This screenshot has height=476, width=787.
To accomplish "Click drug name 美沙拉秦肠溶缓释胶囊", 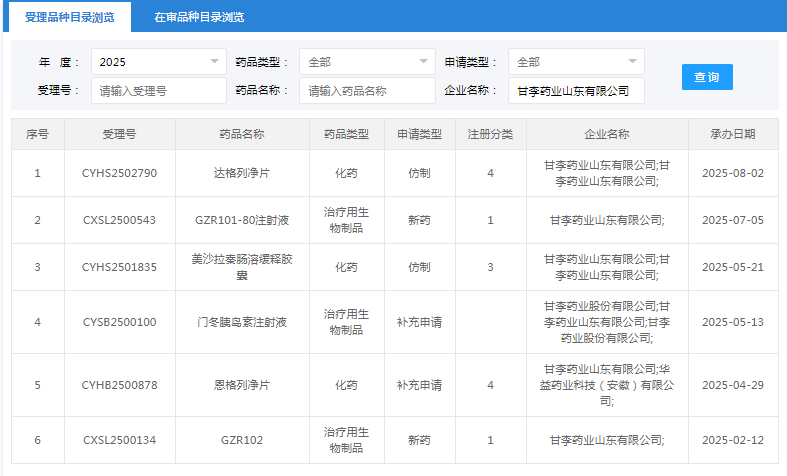I will point(242,267).
